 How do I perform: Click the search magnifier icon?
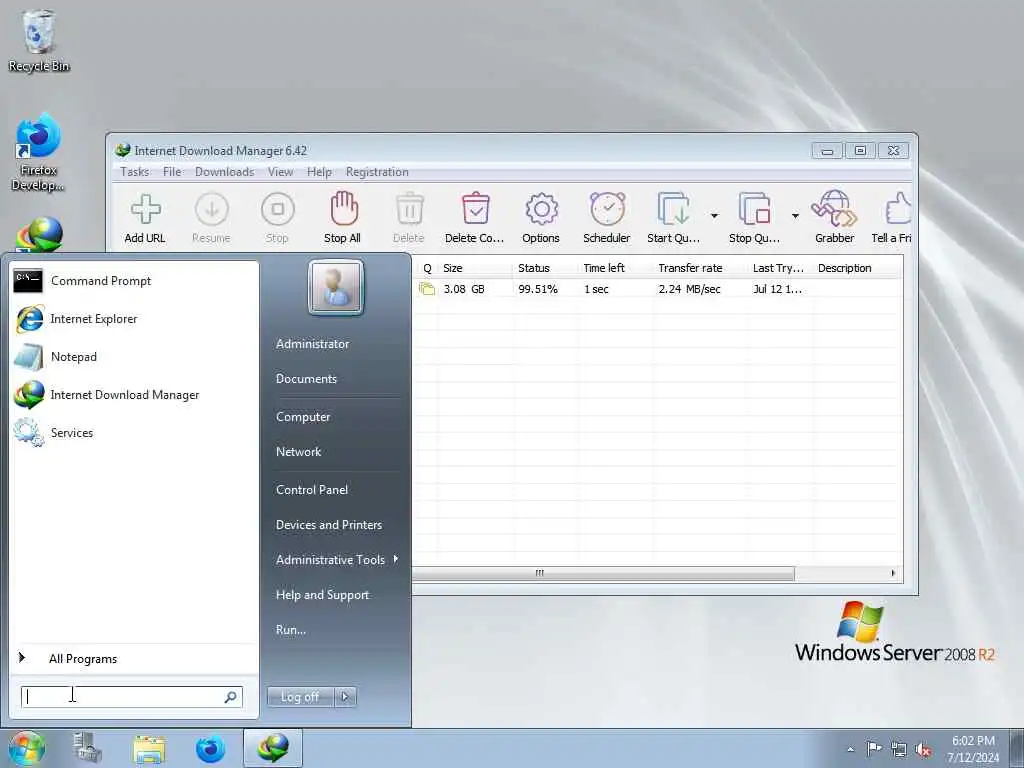(230, 697)
